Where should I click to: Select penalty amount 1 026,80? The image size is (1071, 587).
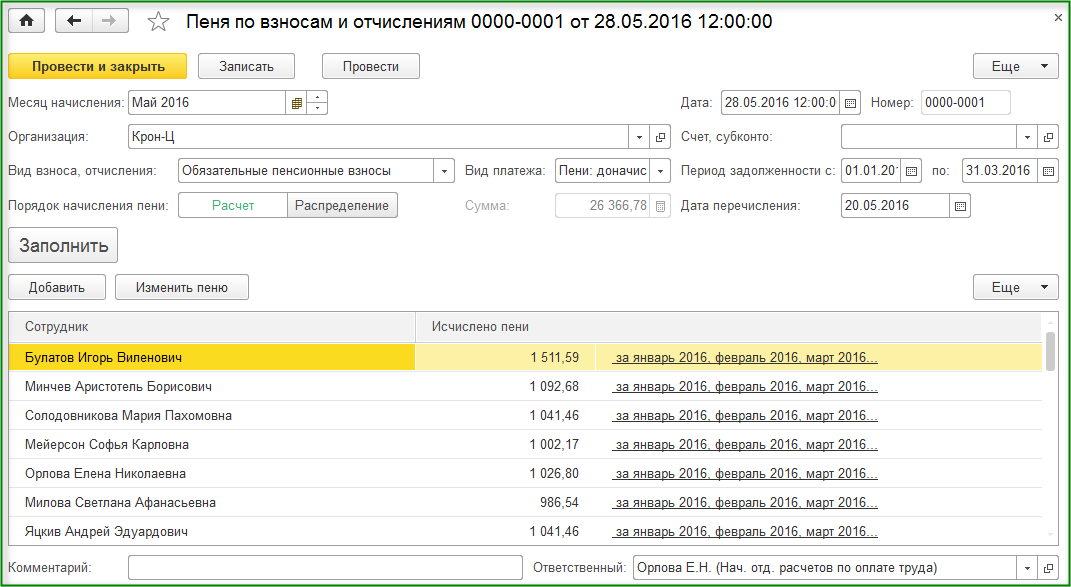click(x=554, y=474)
